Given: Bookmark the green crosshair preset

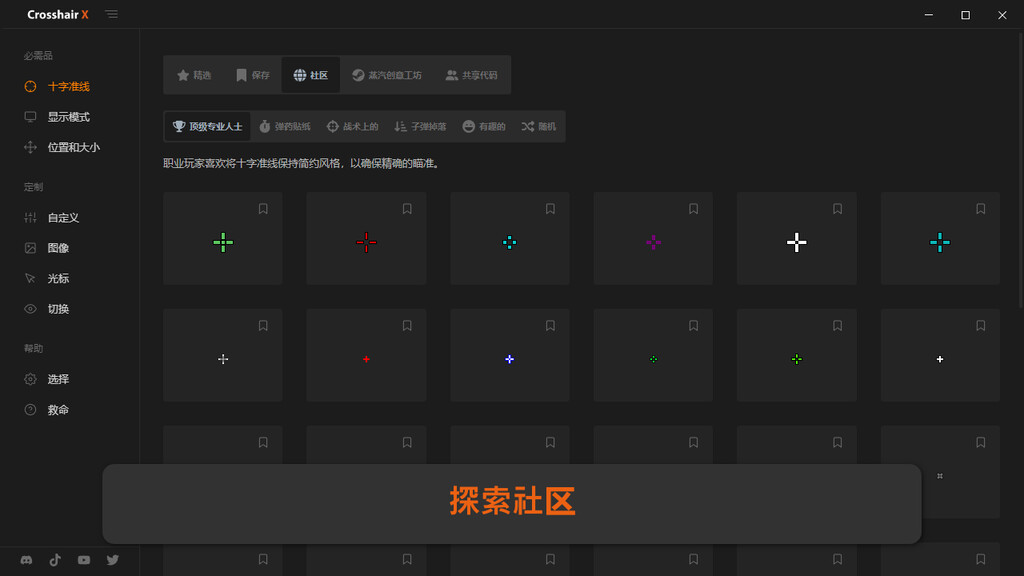Looking at the screenshot, I should coord(264,209).
